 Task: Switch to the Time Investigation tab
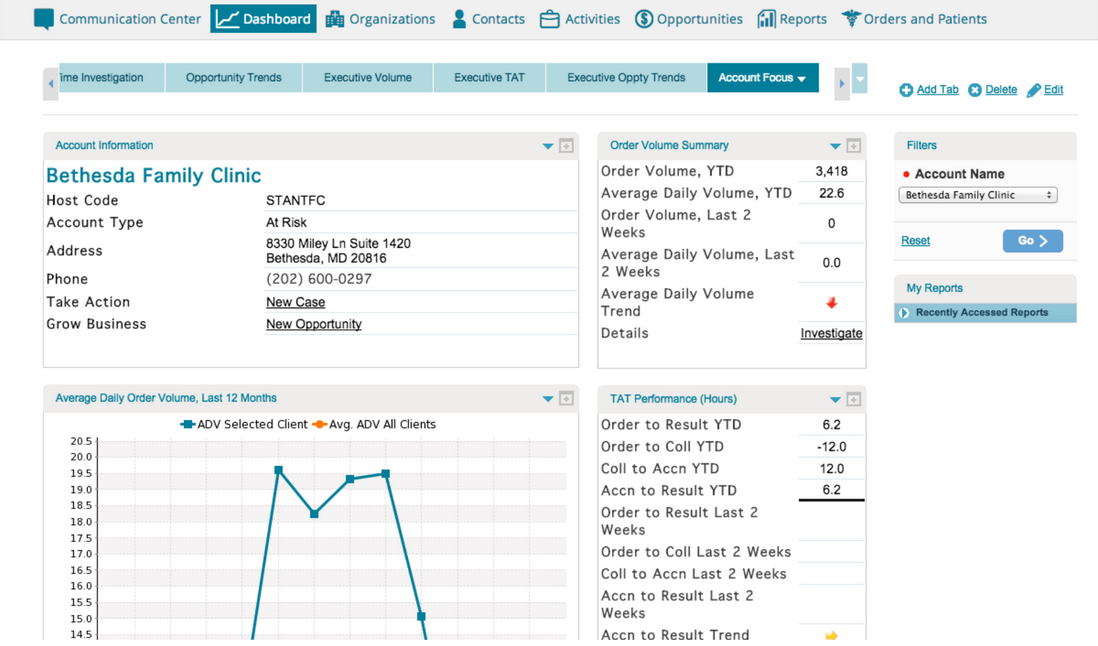111,78
